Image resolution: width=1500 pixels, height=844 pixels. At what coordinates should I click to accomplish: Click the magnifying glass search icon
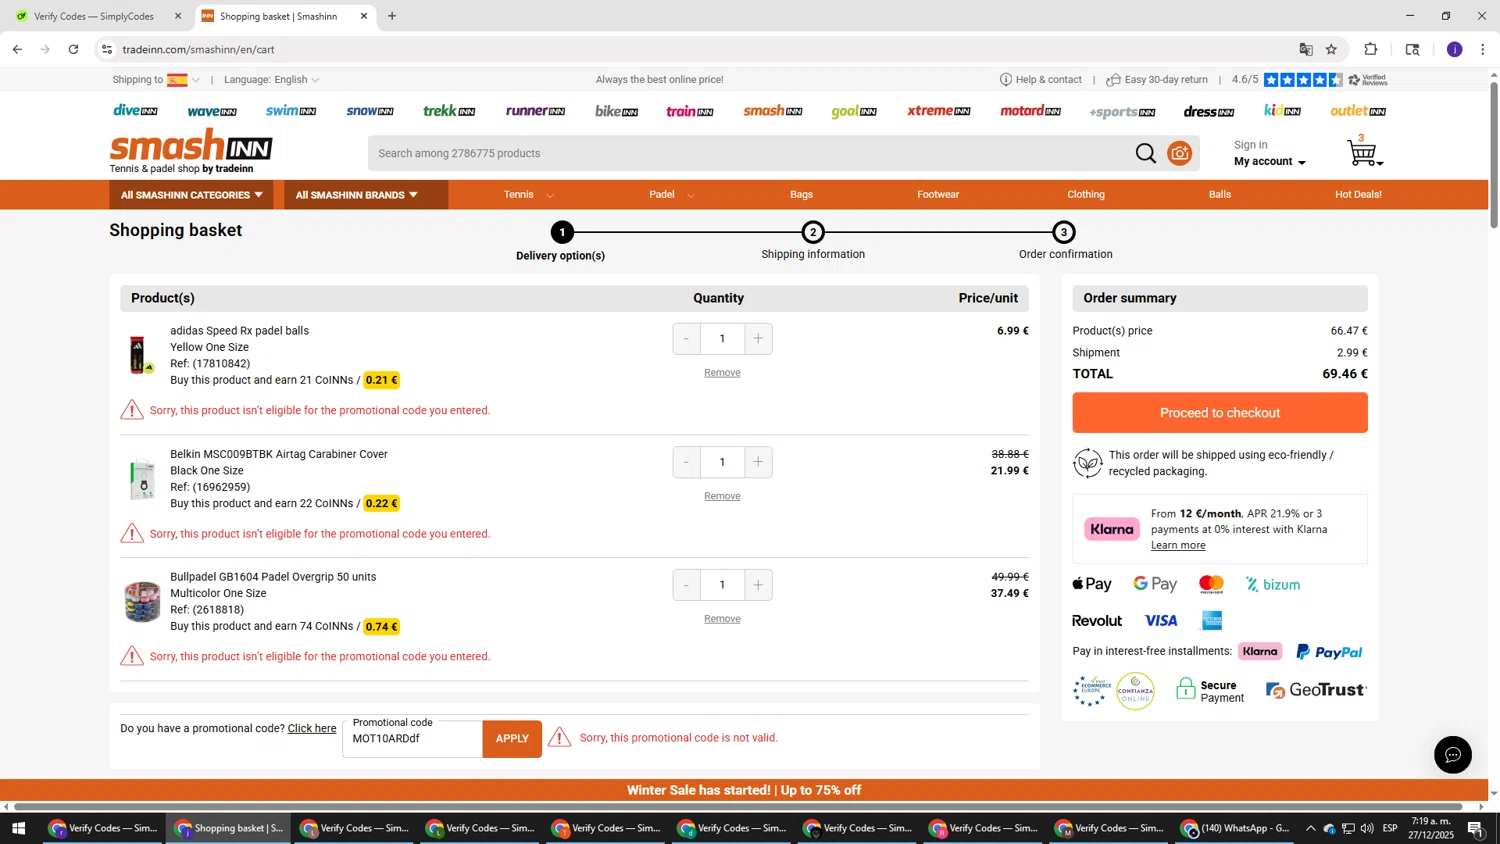coord(1145,153)
